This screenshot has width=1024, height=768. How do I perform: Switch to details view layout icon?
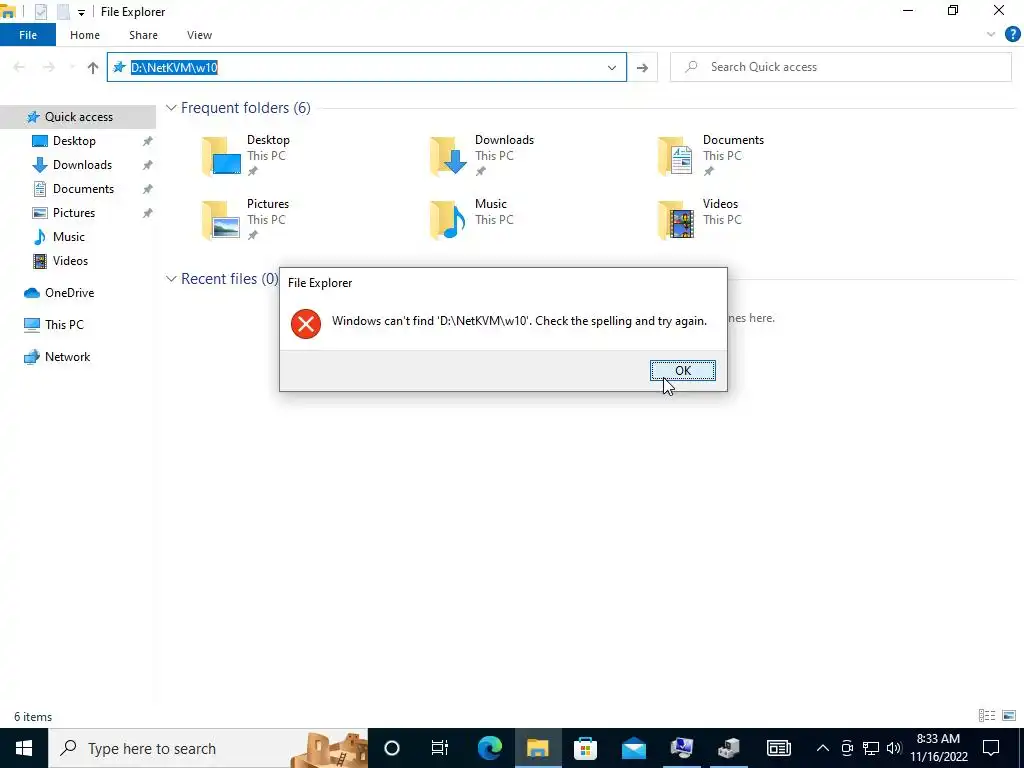pyautogui.click(x=987, y=716)
